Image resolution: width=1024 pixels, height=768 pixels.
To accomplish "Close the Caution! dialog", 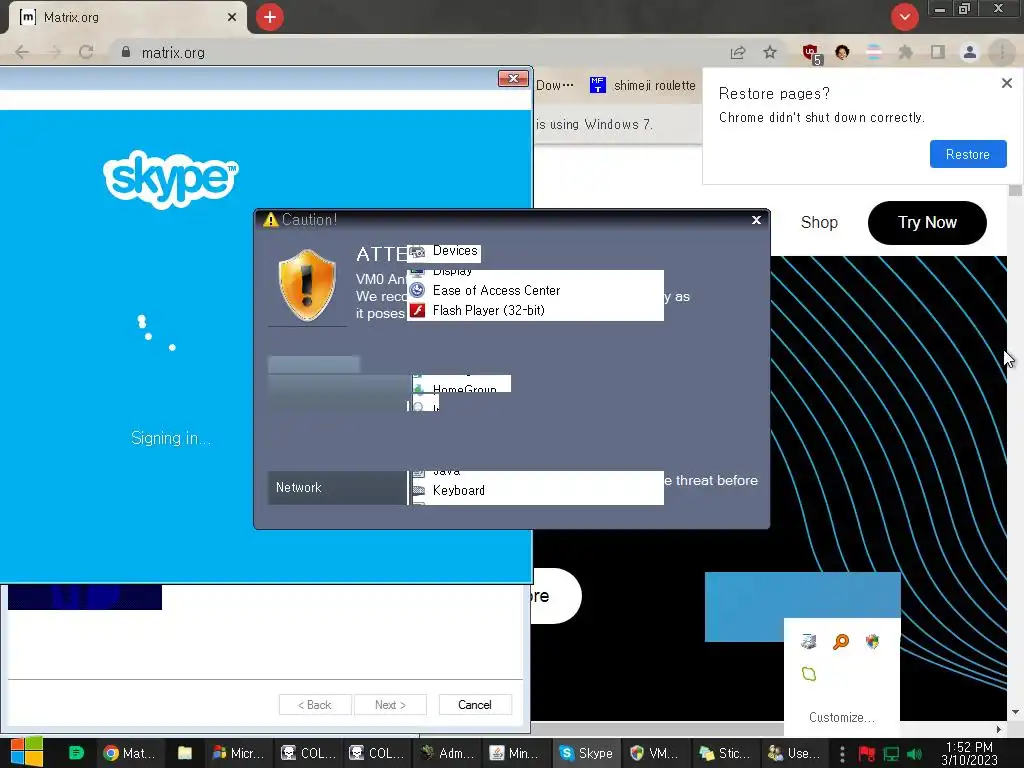I will (756, 220).
